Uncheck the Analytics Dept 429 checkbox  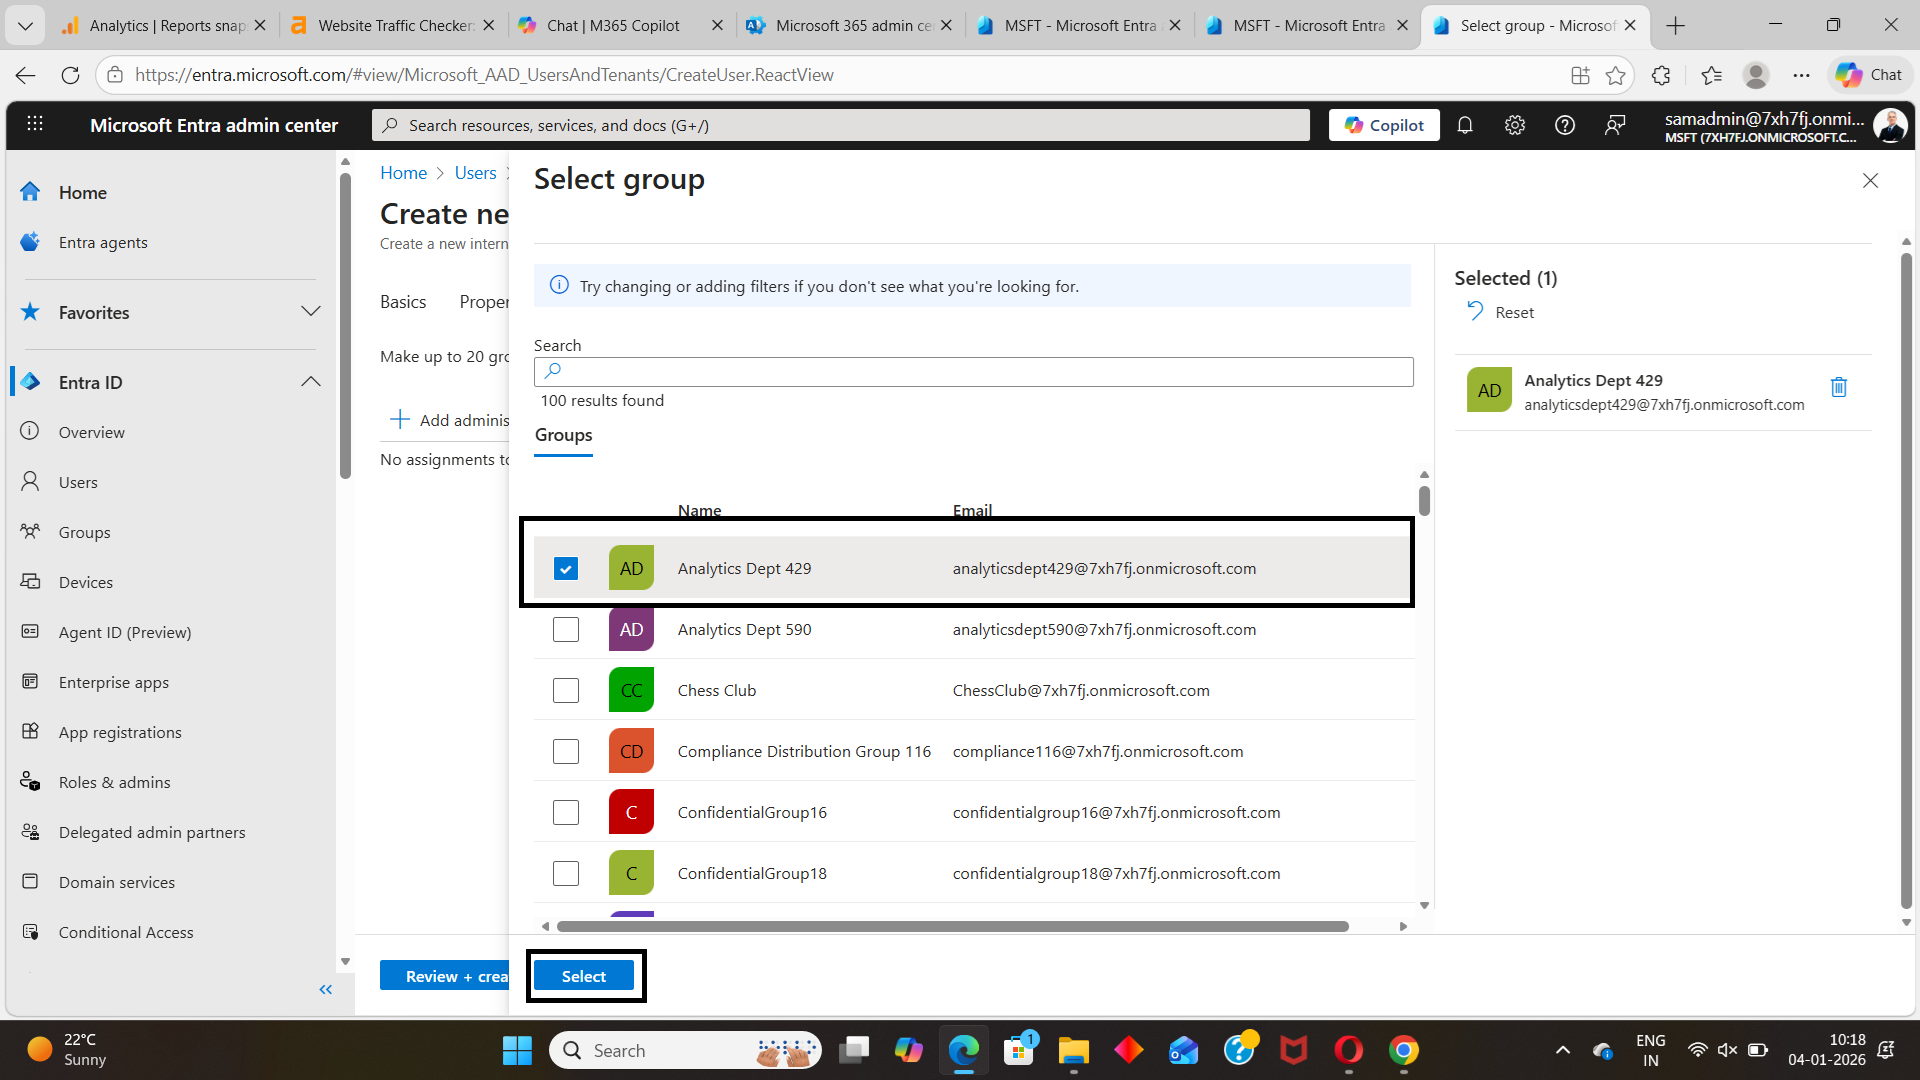[x=566, y=569]
